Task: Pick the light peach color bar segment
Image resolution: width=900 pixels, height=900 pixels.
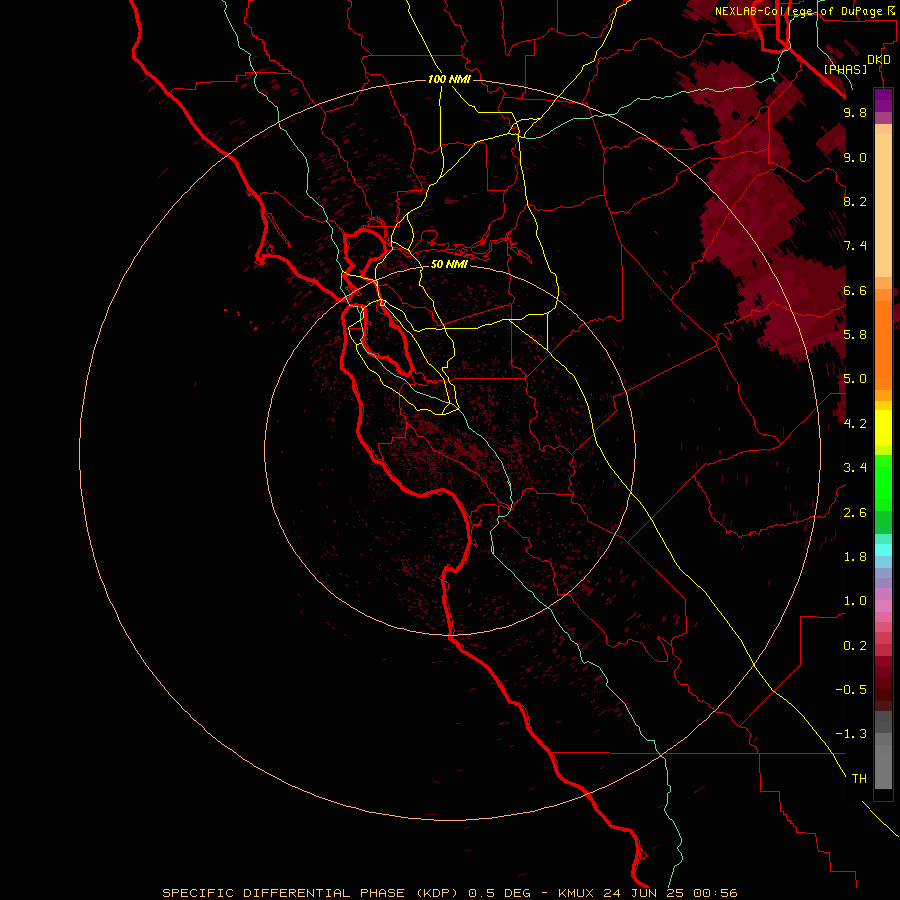Action: tap(883, 204)
